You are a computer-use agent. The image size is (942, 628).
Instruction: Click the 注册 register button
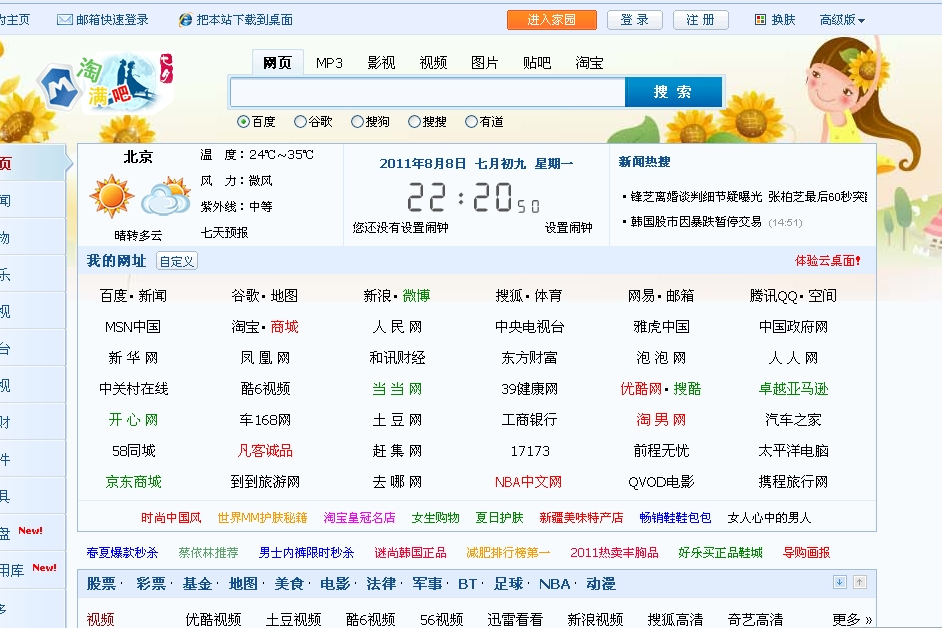[x=700, y=20]
